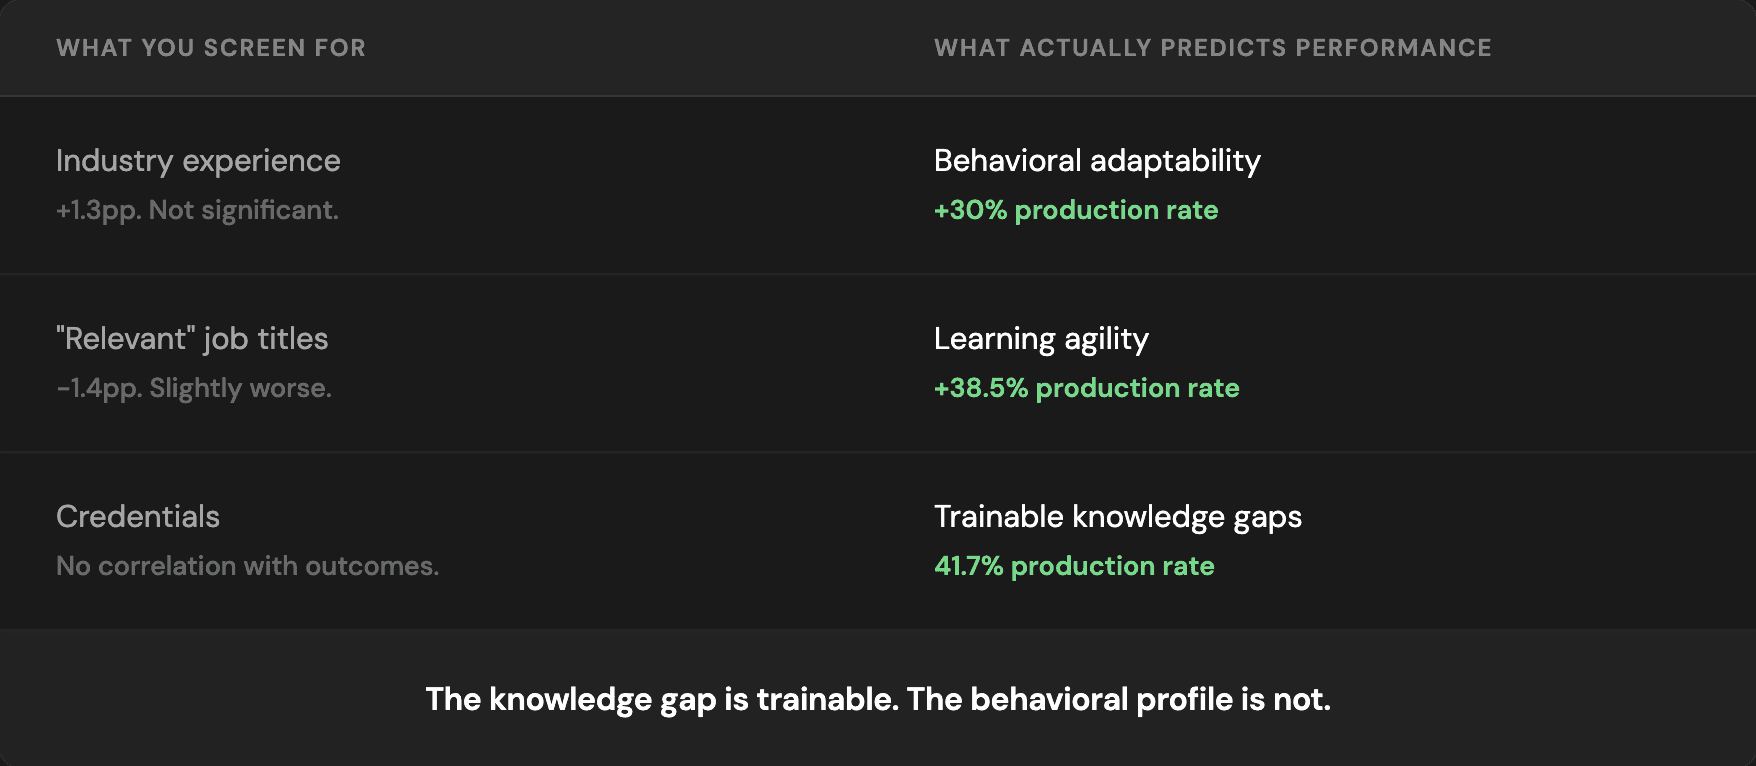Click the green '41.7% production rate' text

[1074, 566]
